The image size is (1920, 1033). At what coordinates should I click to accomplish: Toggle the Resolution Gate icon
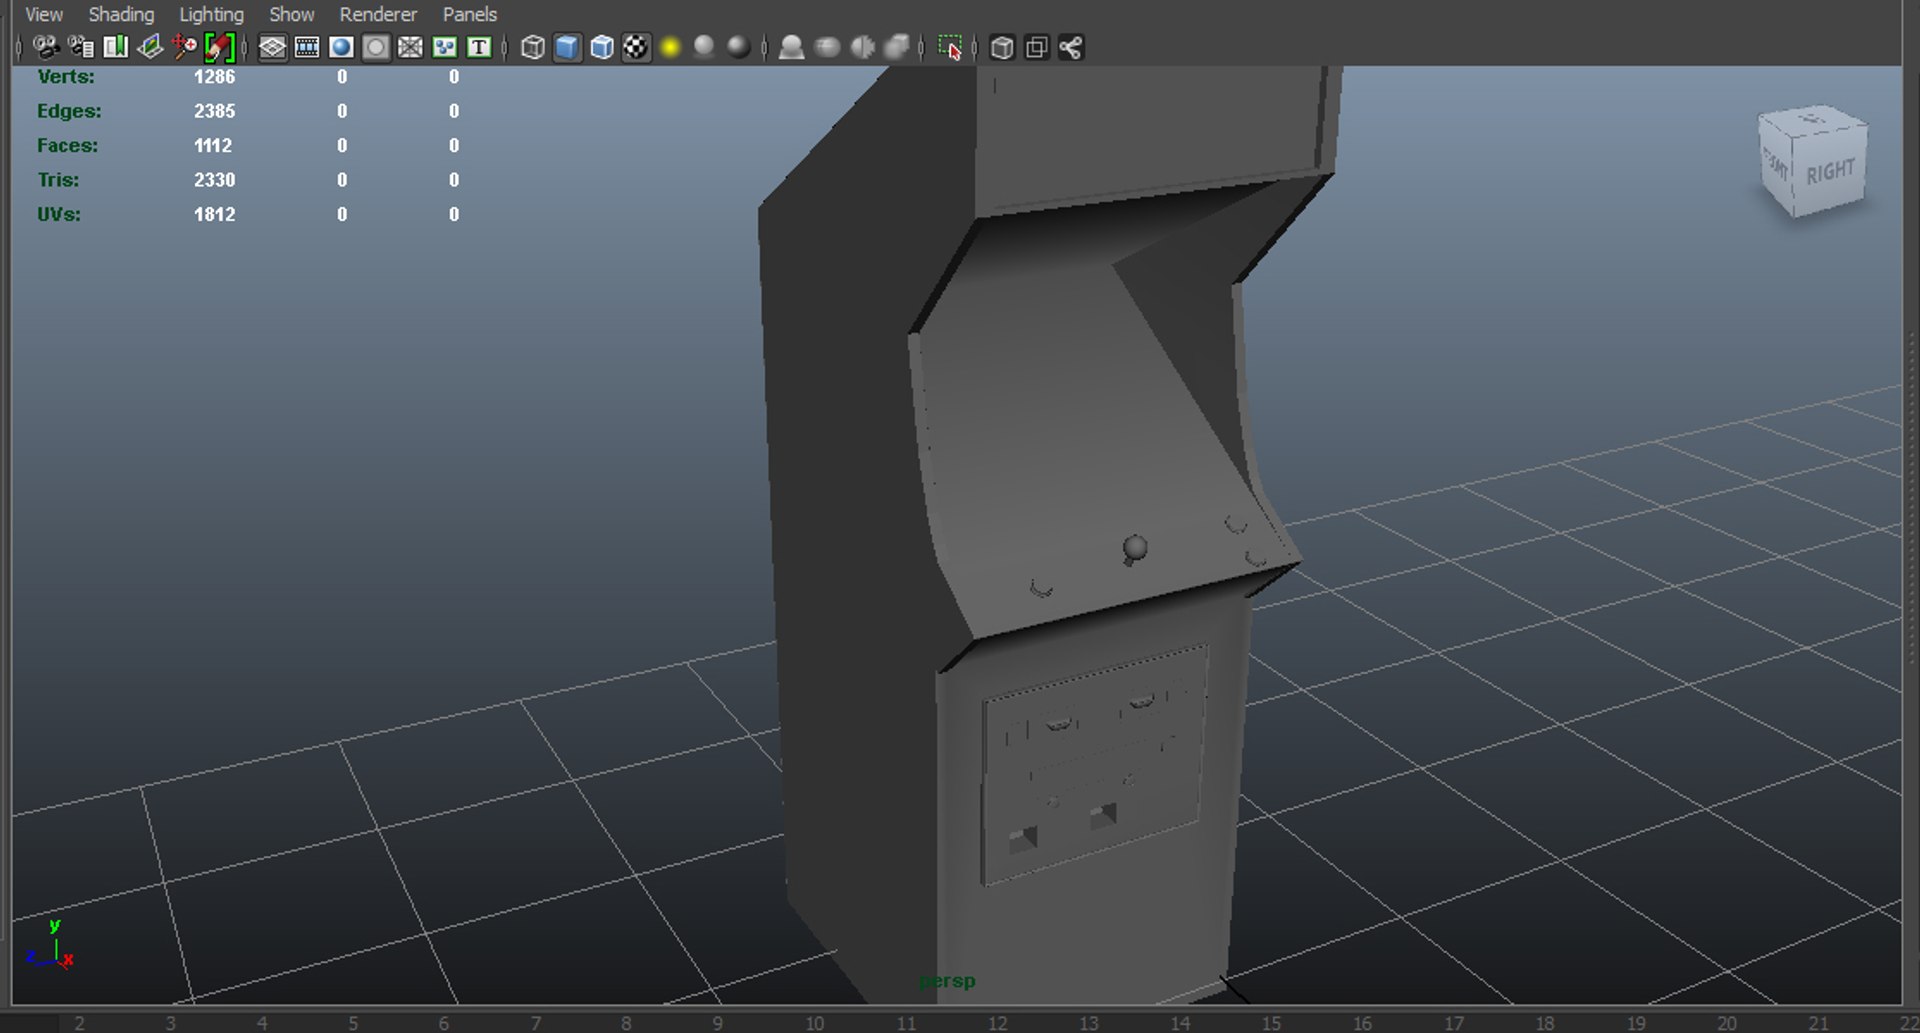click(341, 47)
